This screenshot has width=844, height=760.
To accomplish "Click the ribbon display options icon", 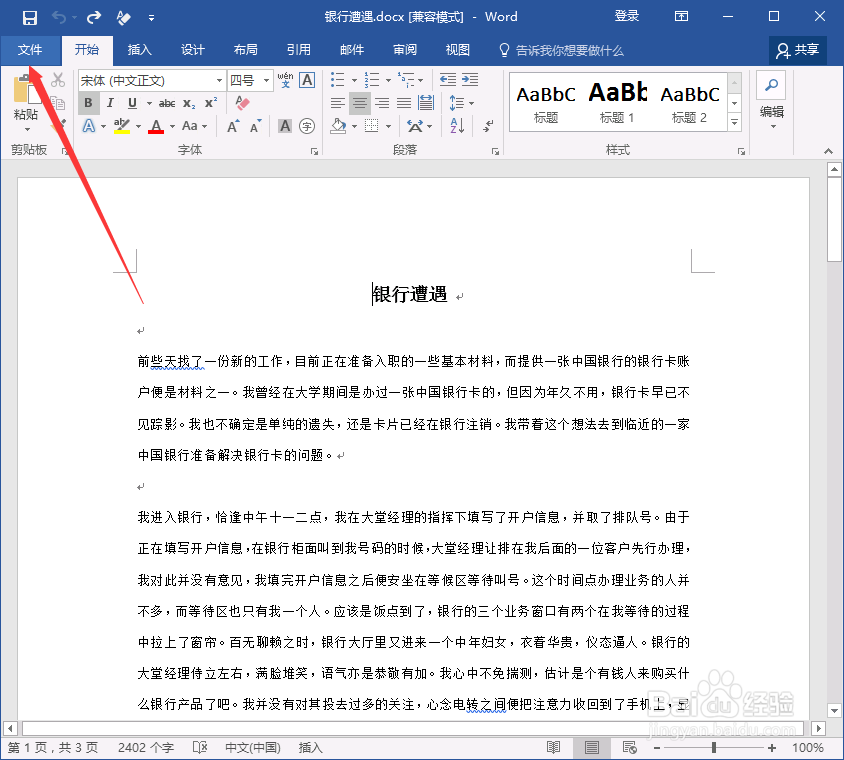I will click(x=681, y=17).
